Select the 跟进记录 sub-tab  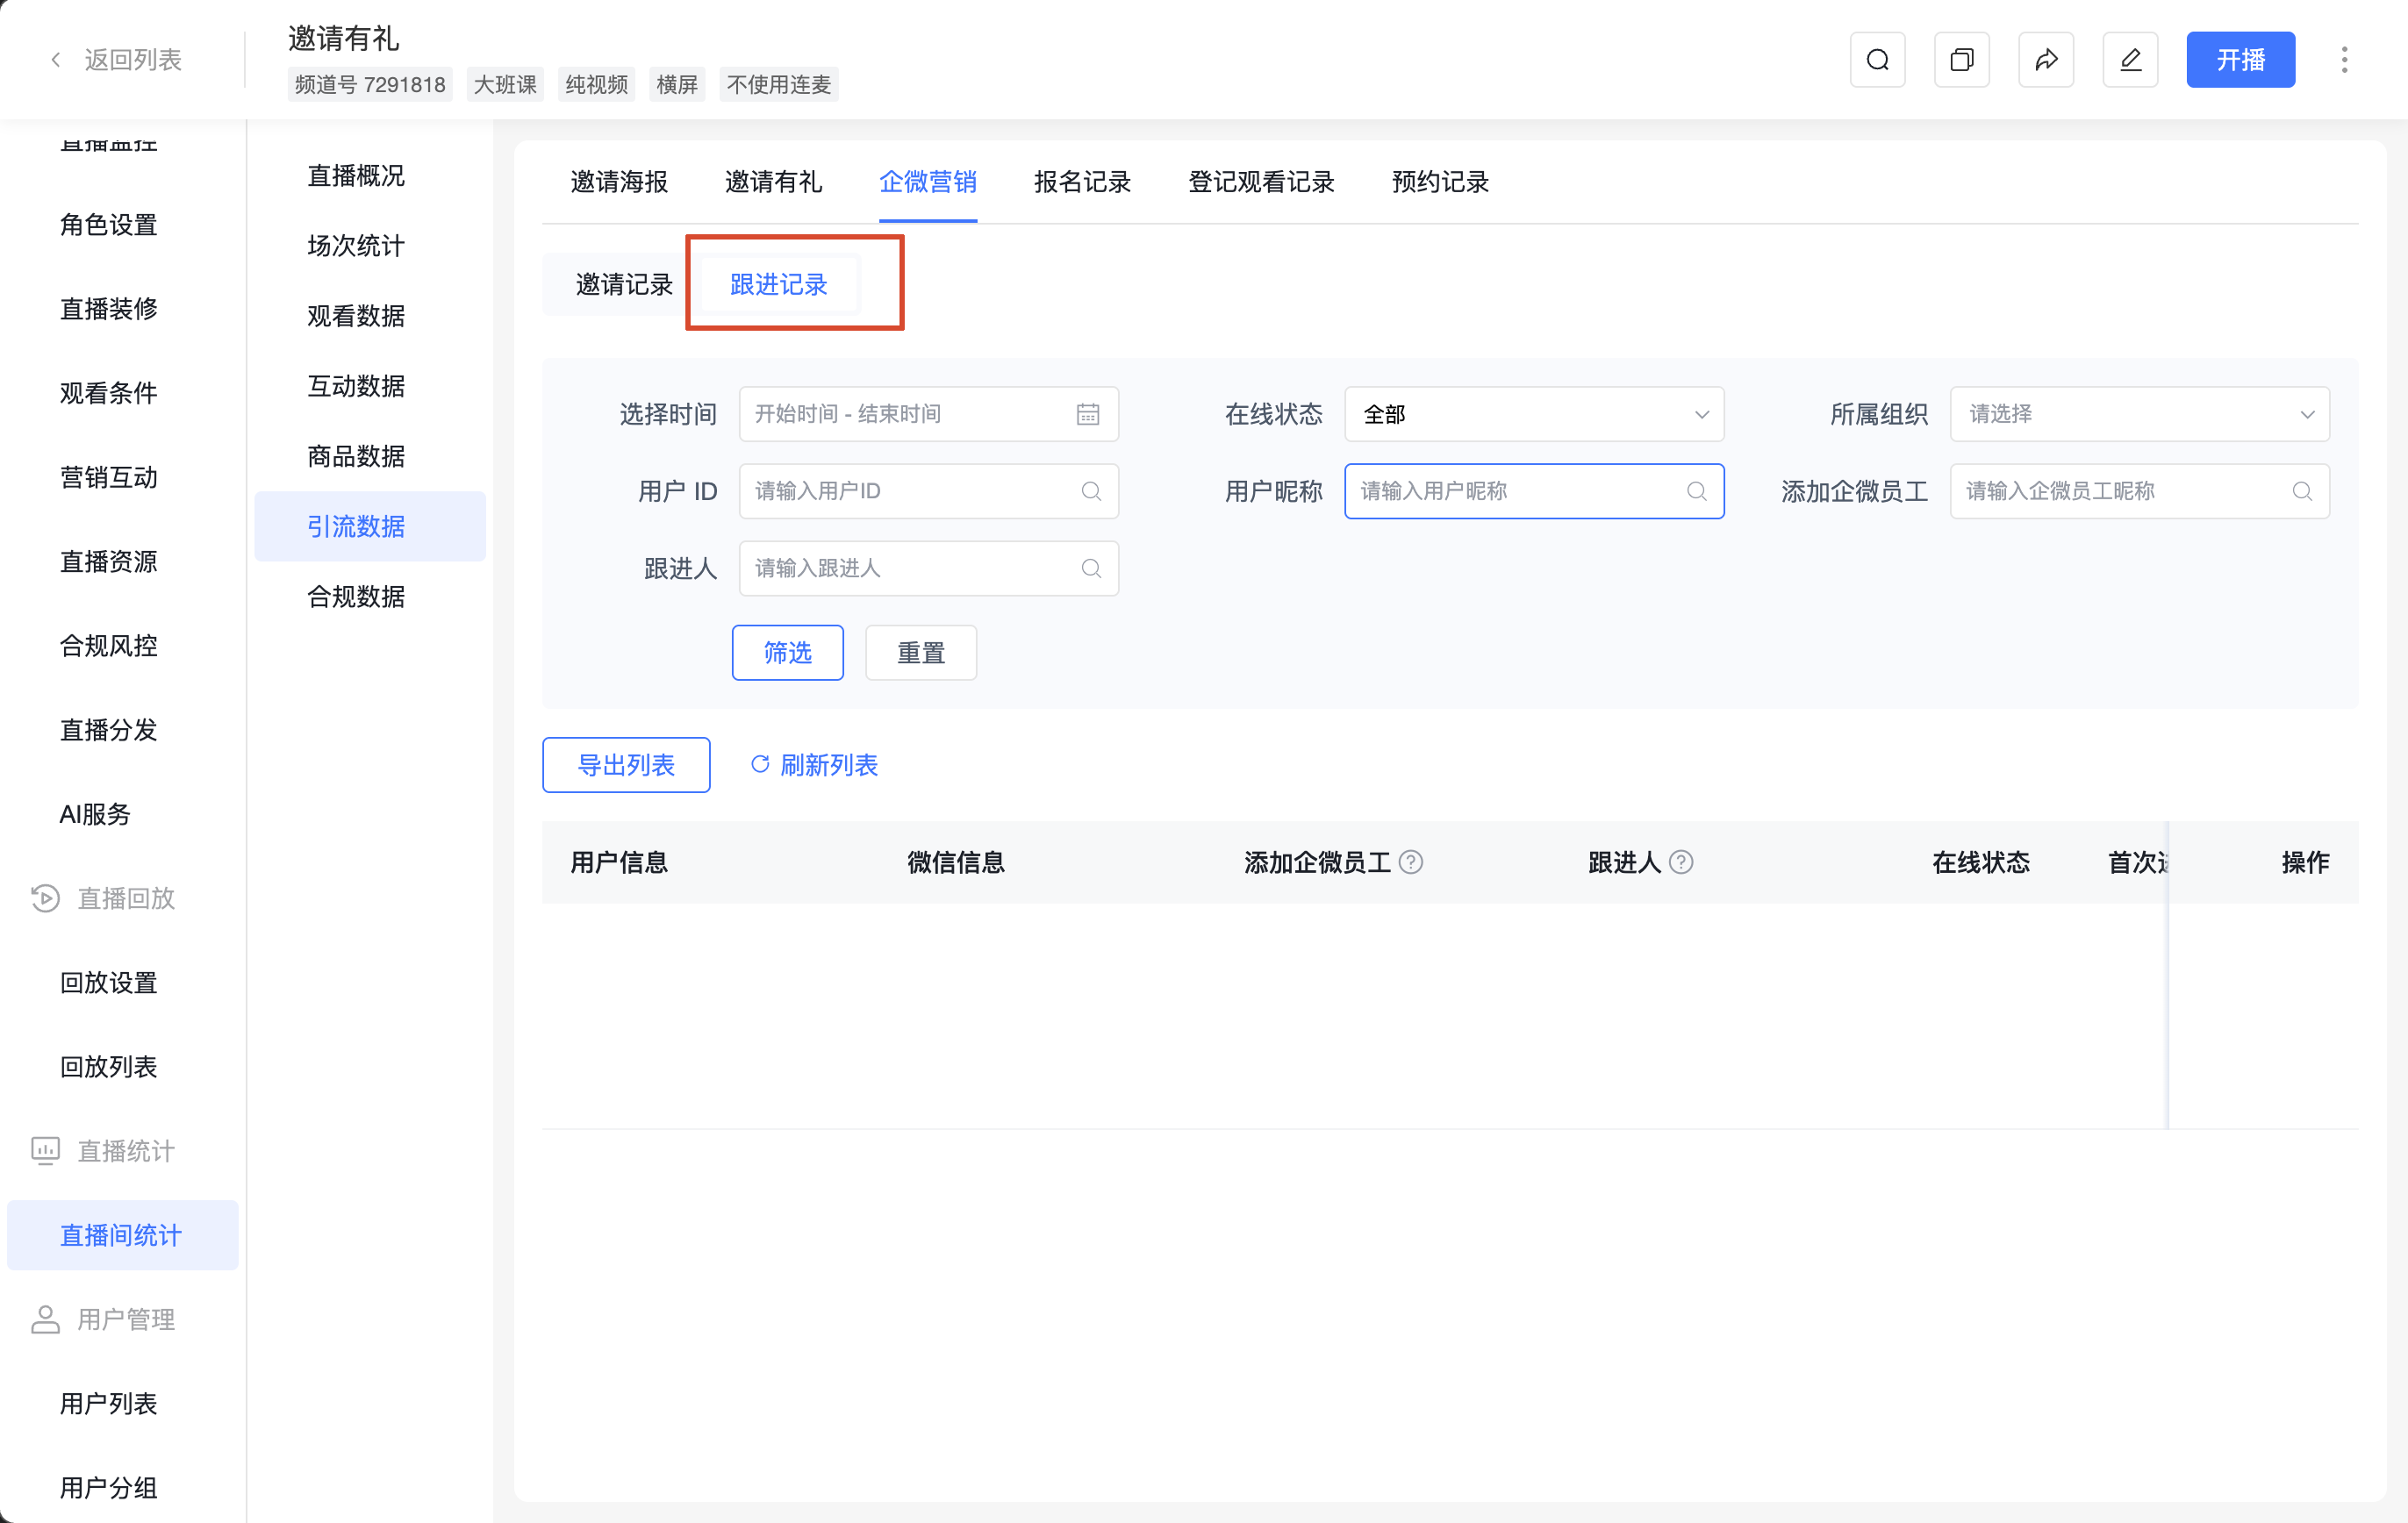point(779,285)
